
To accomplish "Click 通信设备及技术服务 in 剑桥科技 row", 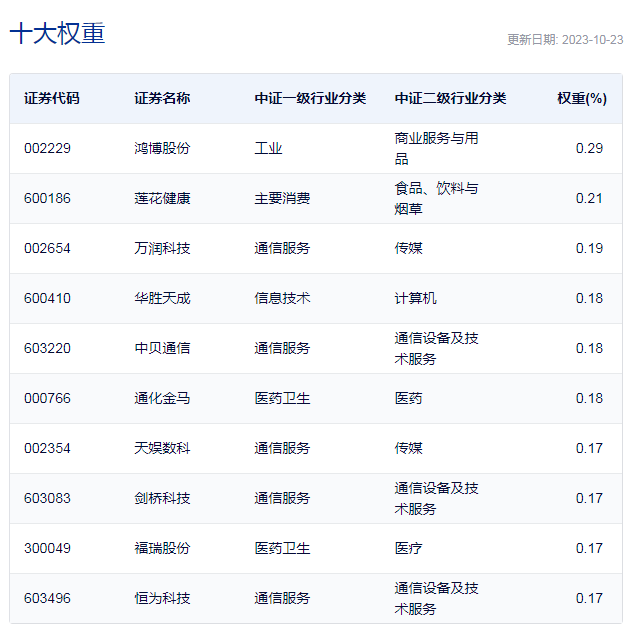I will point(437,499).
